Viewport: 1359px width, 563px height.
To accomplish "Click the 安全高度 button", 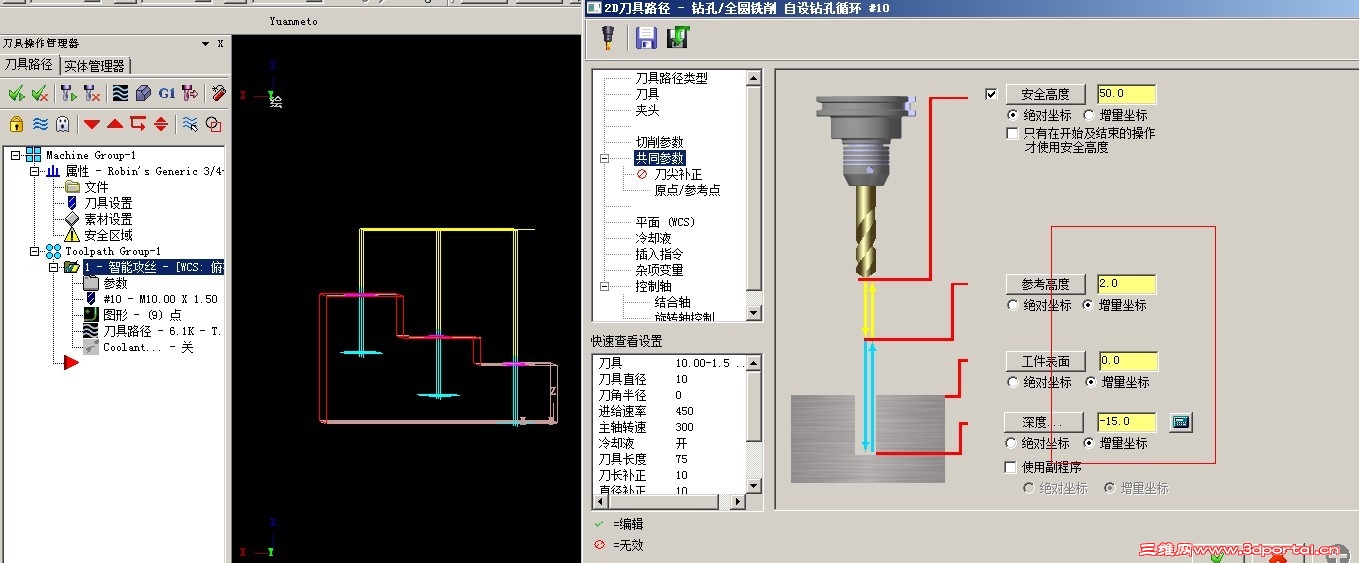I will pos(1045,94).
